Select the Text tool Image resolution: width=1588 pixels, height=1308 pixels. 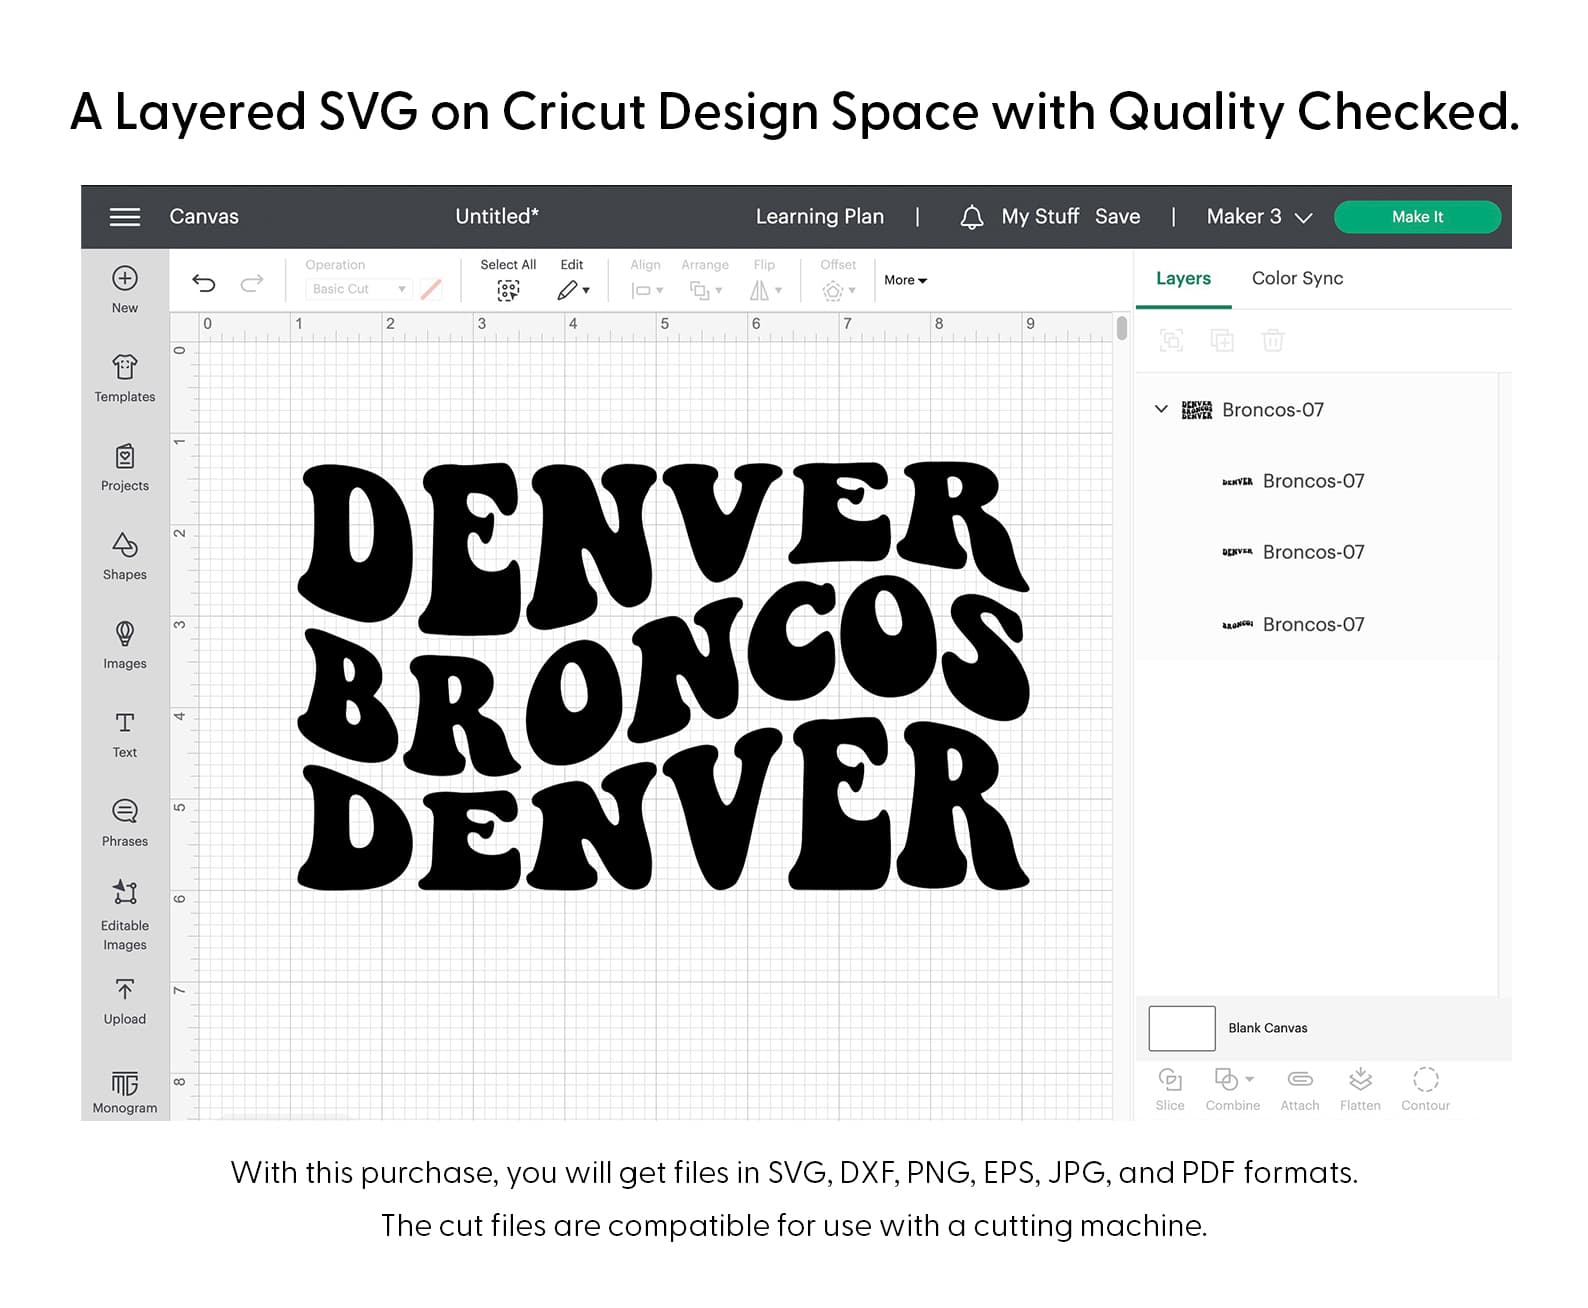click(x=125, y=724)
